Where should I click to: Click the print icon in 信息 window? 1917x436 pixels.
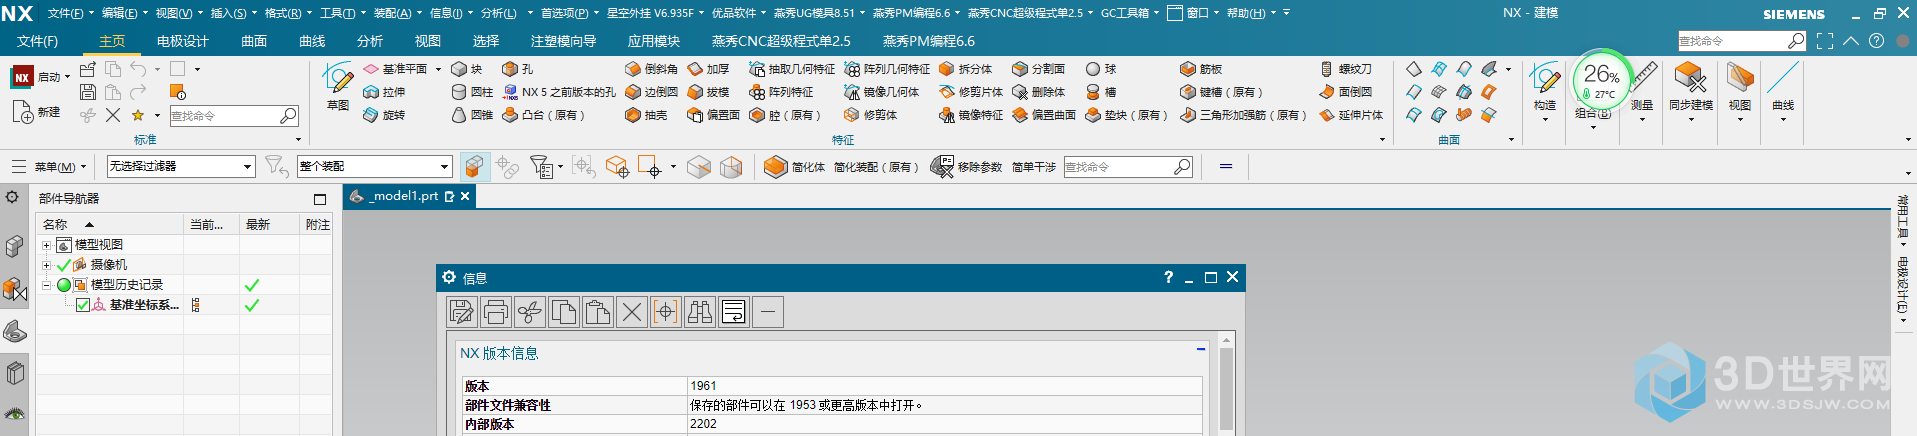click(x=495, y=313)
